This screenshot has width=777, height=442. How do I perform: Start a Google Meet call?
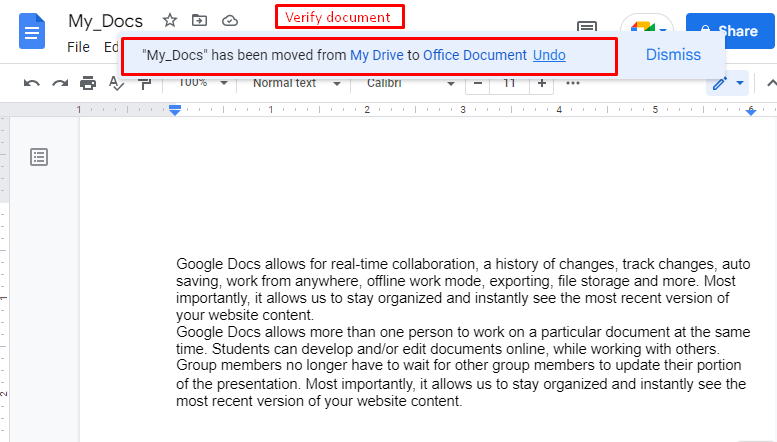(x=642, y=26)
